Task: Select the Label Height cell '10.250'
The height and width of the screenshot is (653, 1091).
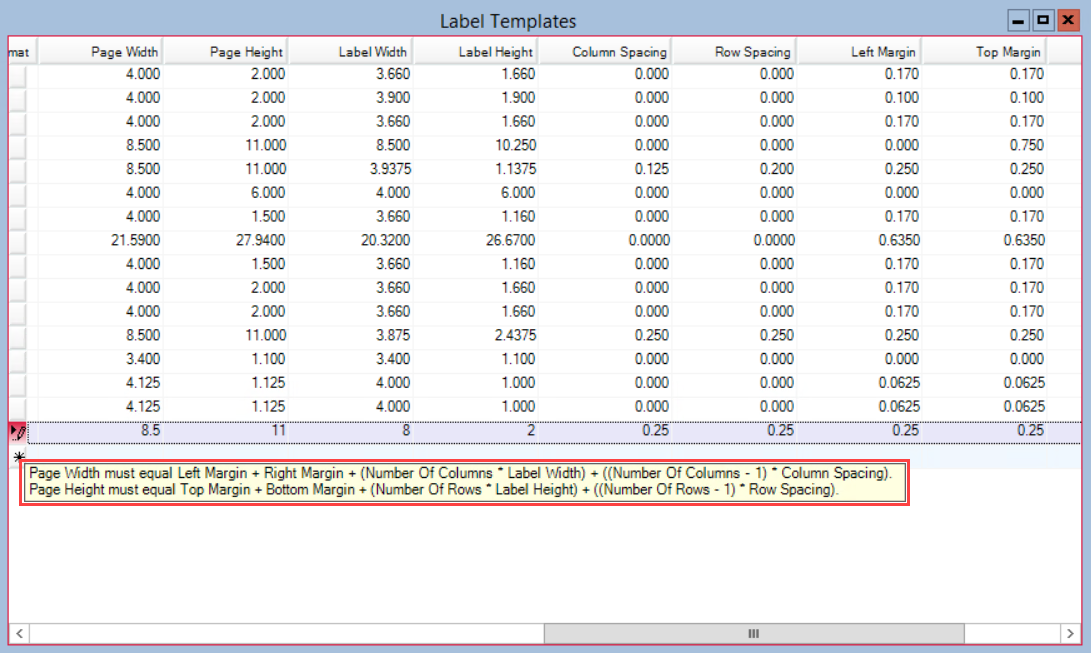Action: coord(476,145)
